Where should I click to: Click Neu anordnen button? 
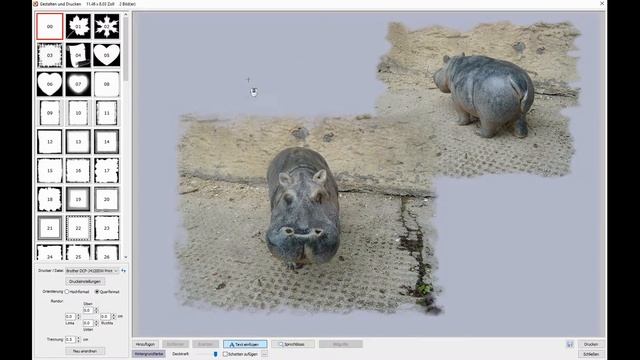click(85, 351)
